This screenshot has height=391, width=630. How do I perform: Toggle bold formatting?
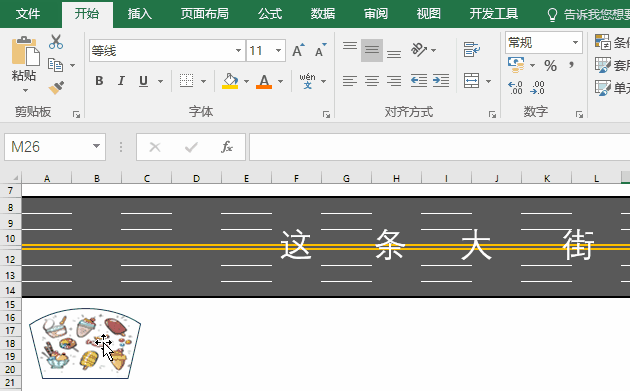coord(99,81)
